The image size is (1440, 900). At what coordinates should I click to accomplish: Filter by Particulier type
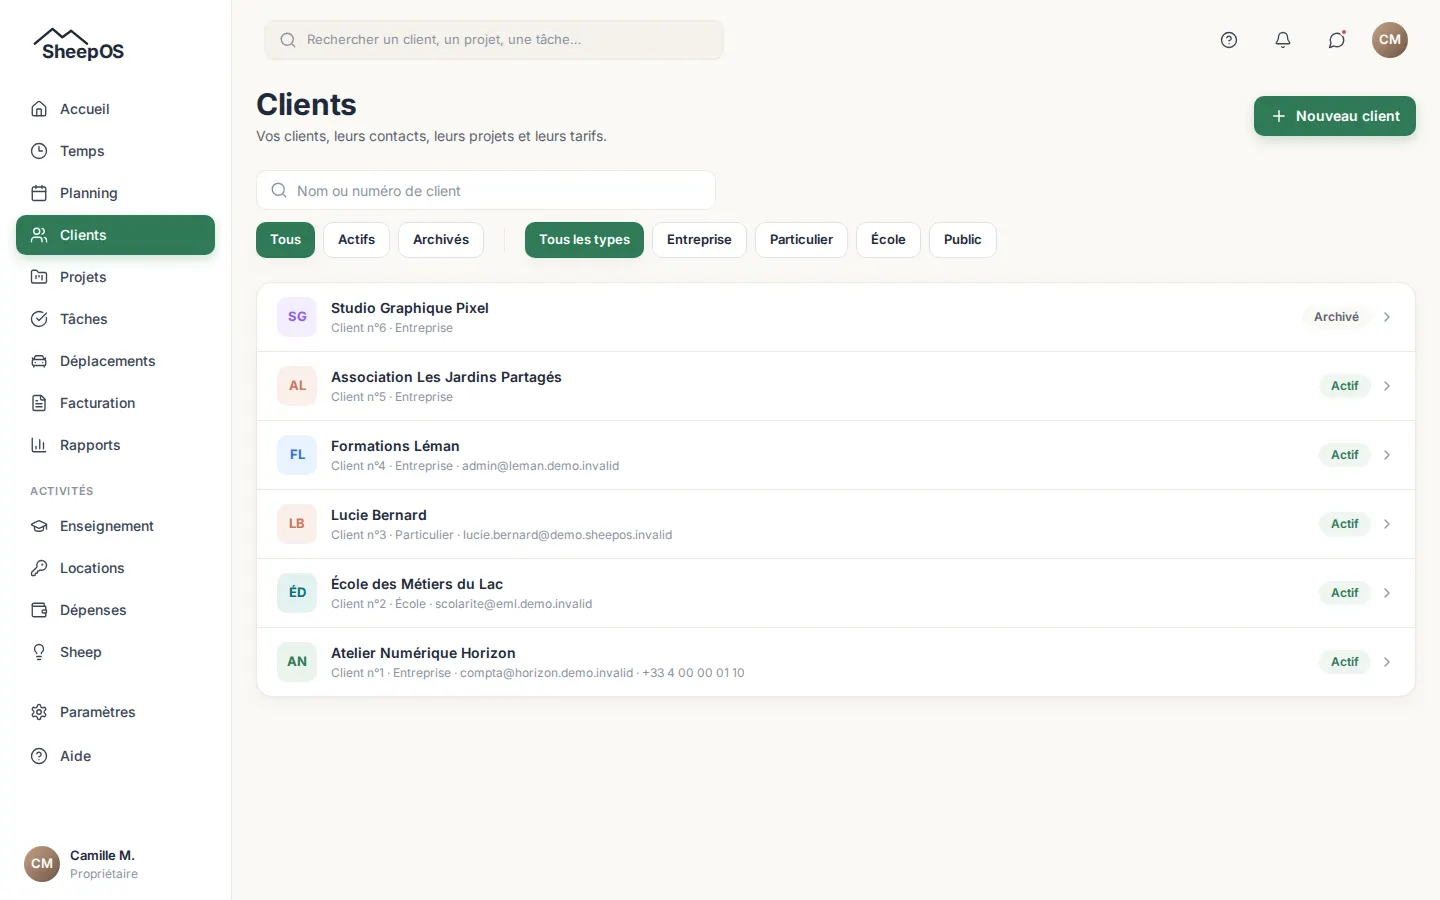[801, 240]
